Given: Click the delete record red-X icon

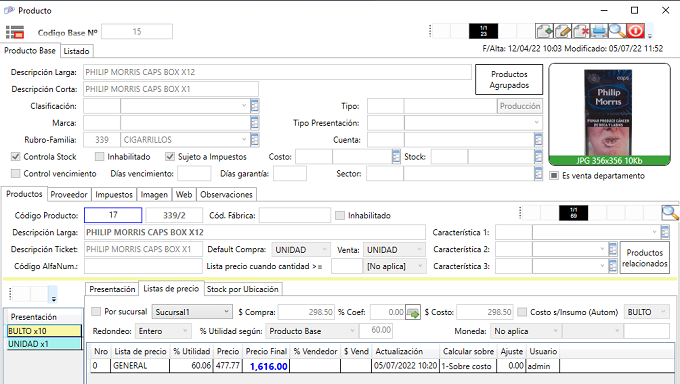Looking at the screenshot, I should pos(581,32).
